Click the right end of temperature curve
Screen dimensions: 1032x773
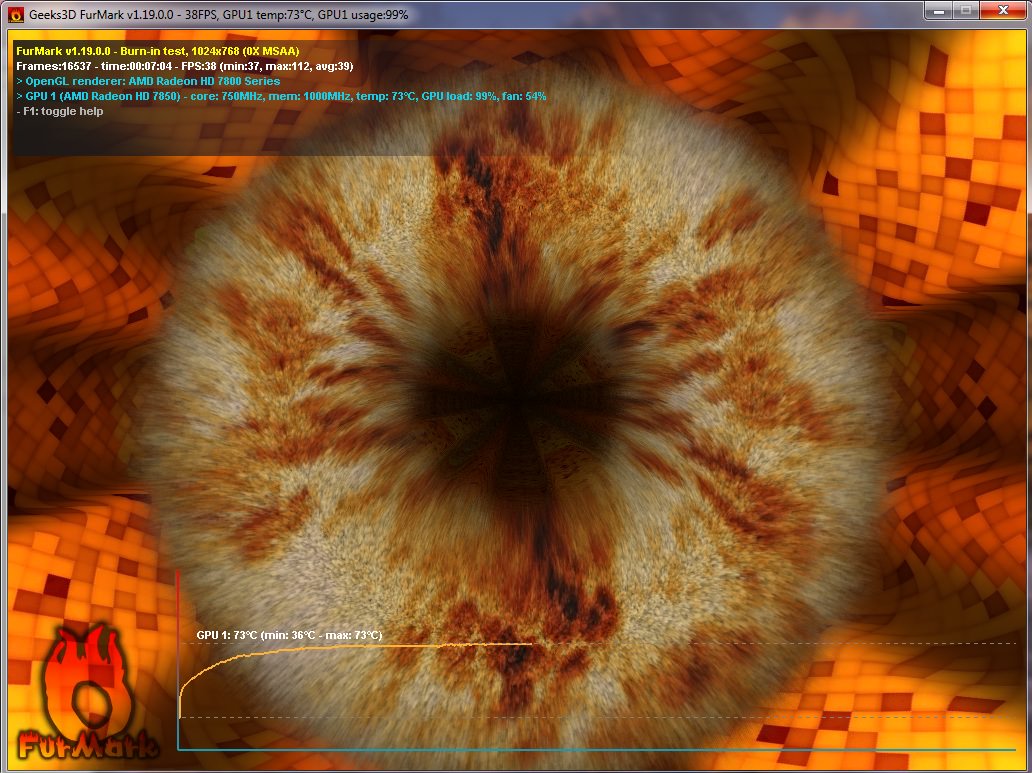pyautogui.click(x=530, y=645)
